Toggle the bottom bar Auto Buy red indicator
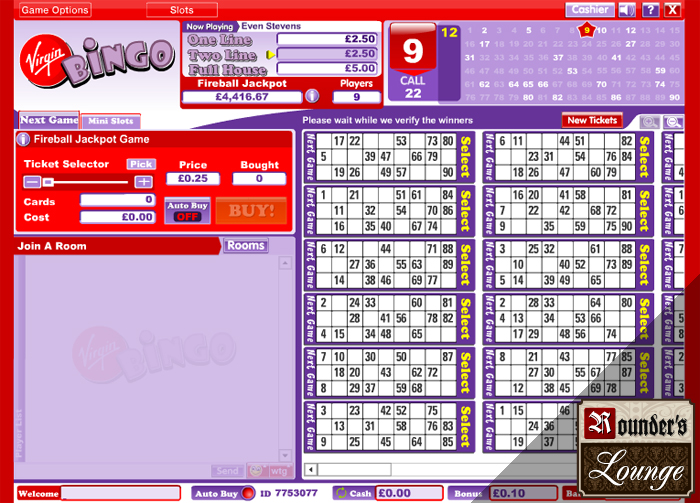 pos(248,493)
